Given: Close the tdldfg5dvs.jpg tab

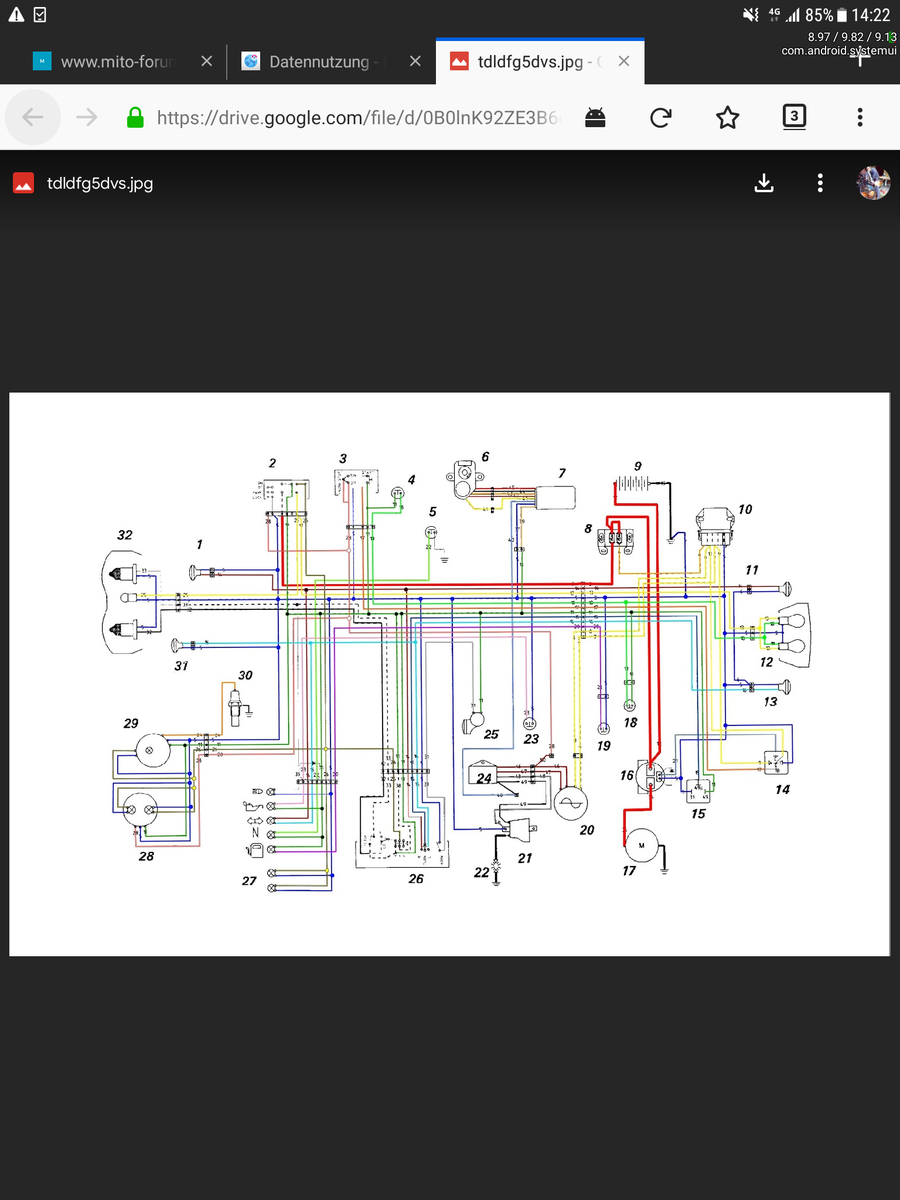Looking at the screenshot, I should click(x=623, y=62).
